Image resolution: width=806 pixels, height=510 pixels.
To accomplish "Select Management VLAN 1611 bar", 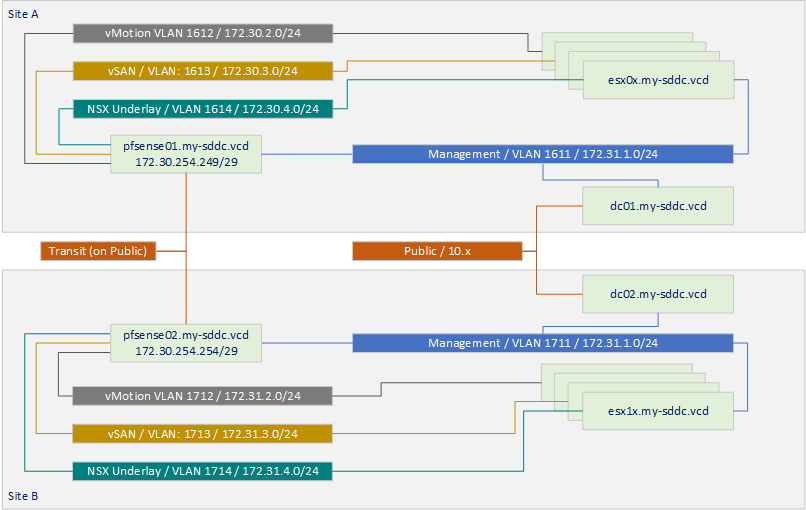I will coord(542,154).
